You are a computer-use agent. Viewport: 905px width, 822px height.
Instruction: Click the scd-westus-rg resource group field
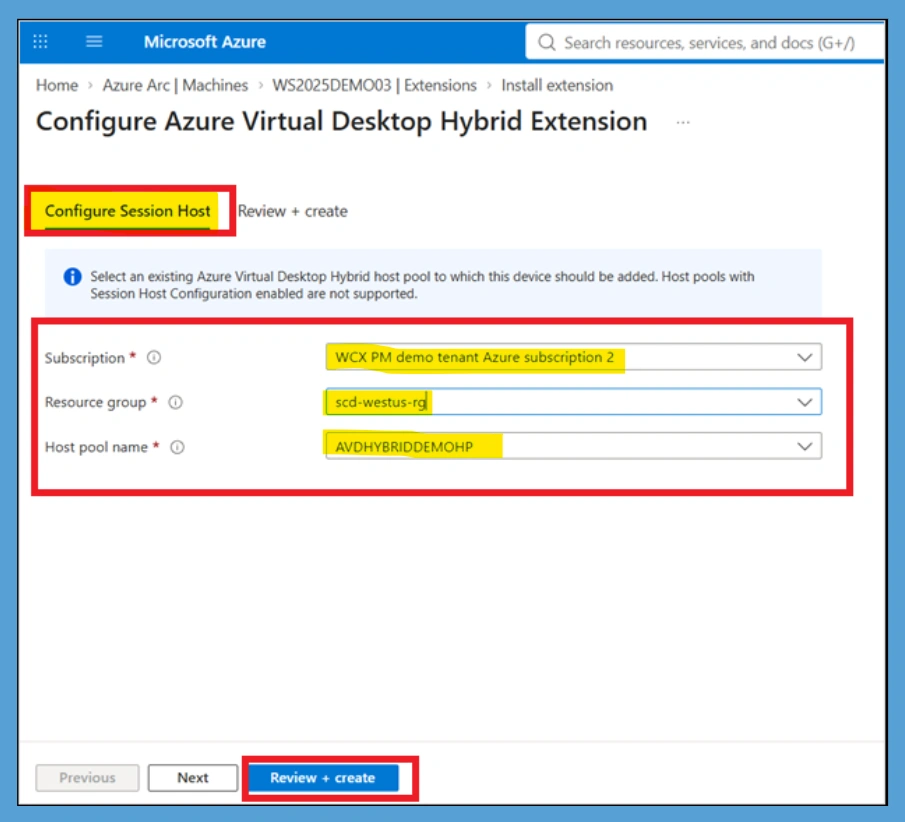point(573,402)
